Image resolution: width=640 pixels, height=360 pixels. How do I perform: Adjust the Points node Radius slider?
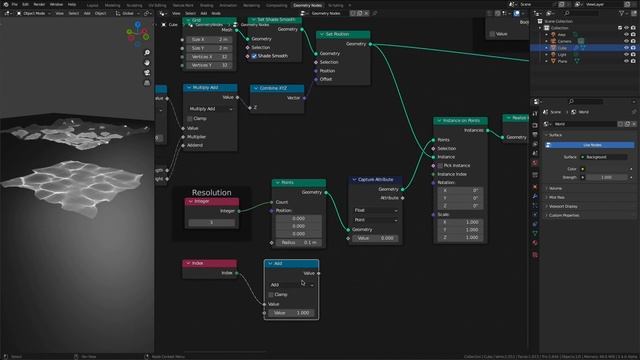click(x=299, y=242)
